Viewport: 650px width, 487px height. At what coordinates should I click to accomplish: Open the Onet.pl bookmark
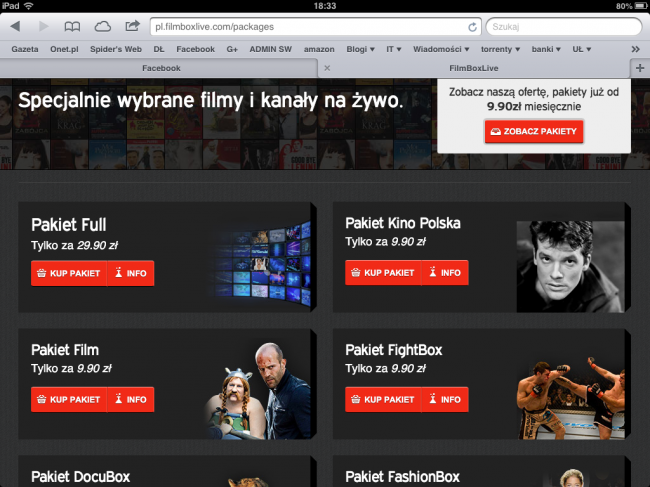tap(64, 49)
